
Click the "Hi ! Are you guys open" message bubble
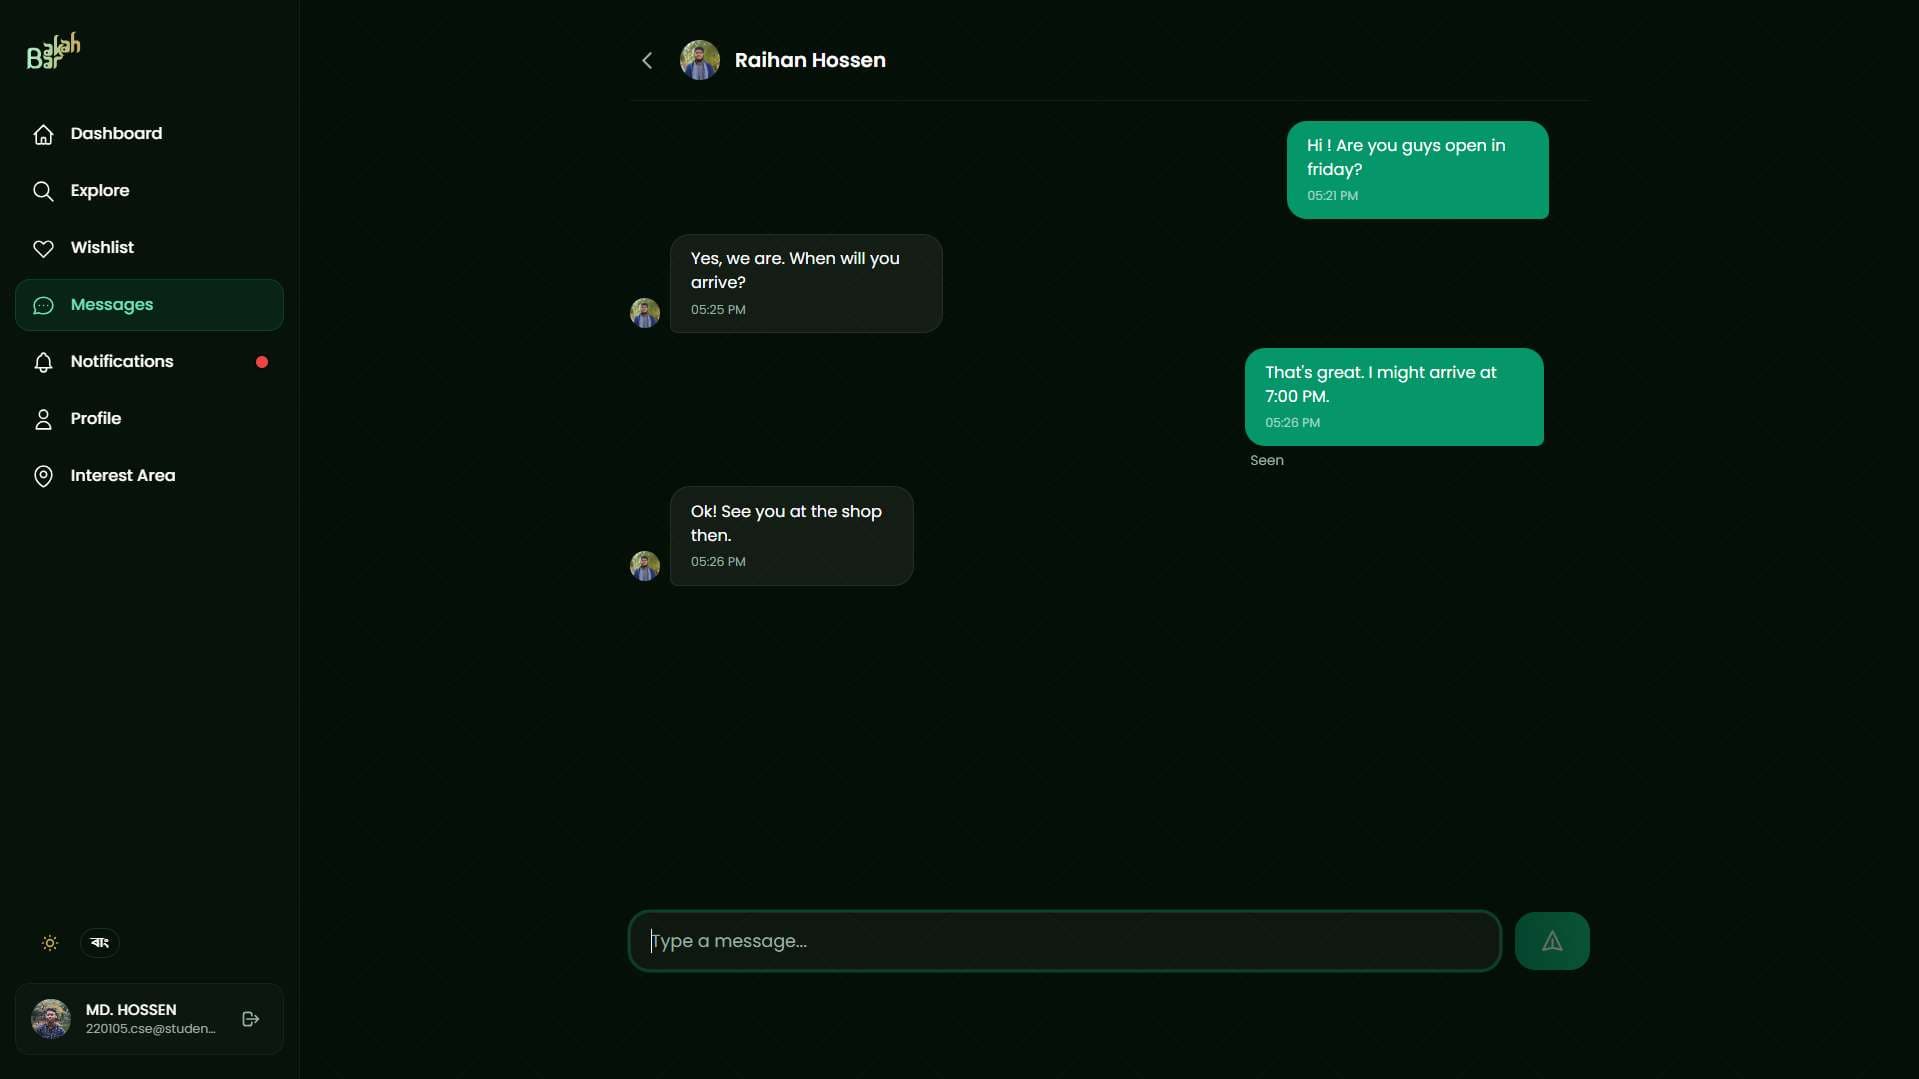[1417, 169]
